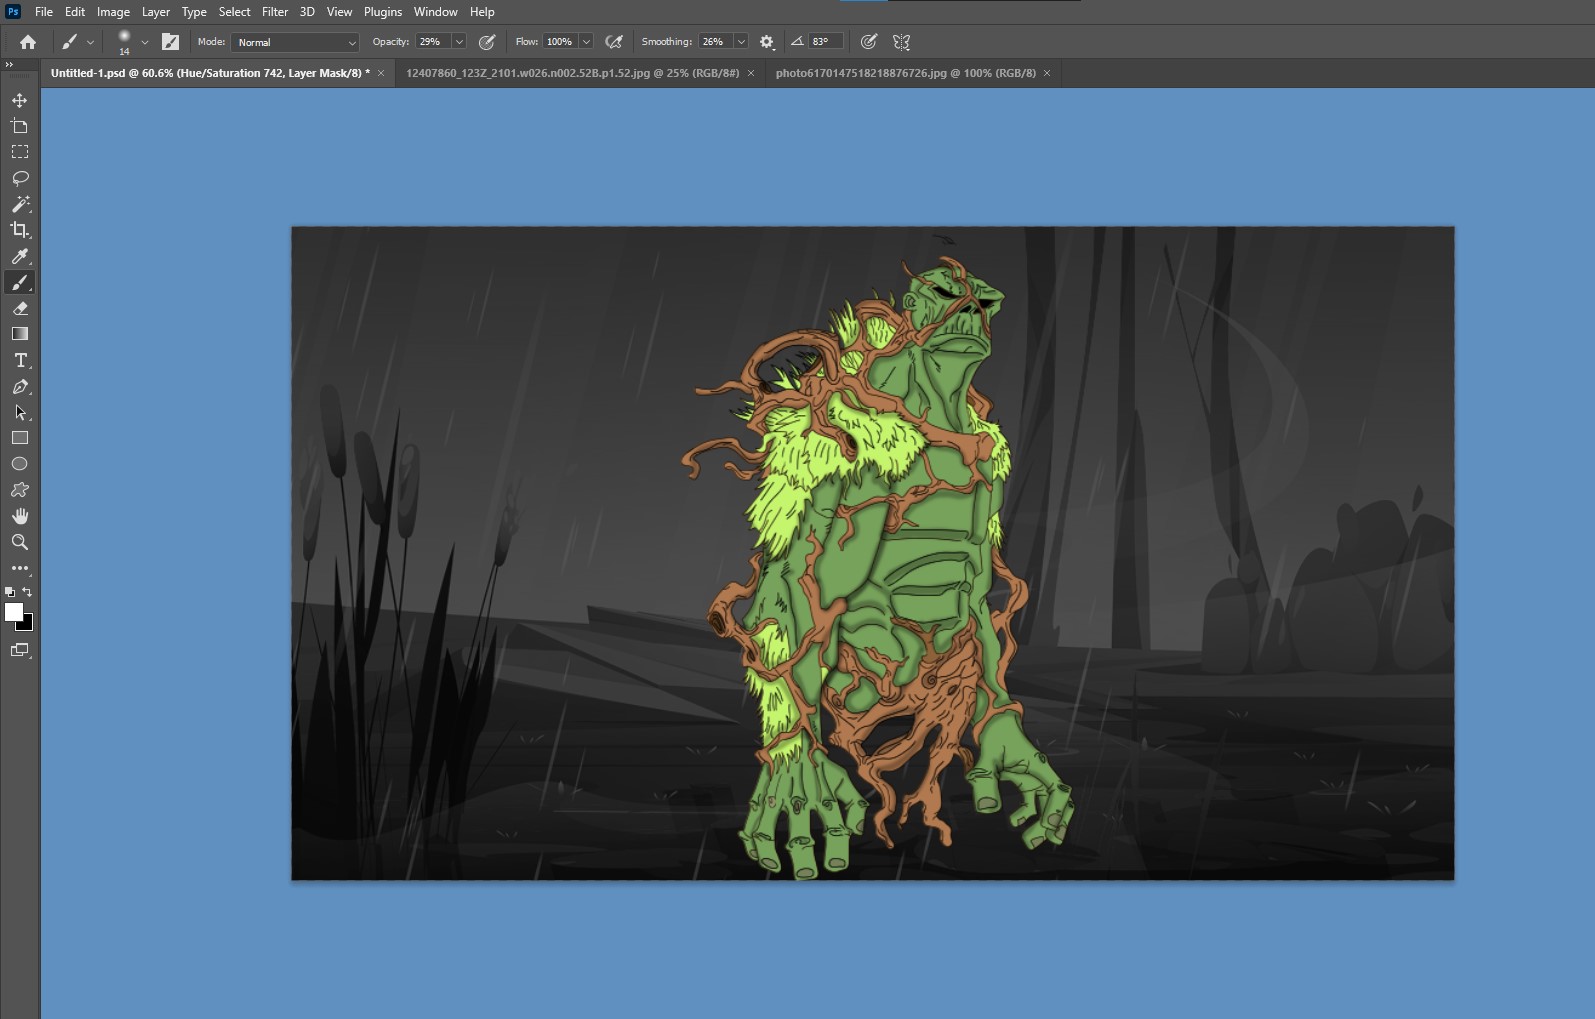
Task: Click the Flow value field showing 100%
Action: (561, 42)
